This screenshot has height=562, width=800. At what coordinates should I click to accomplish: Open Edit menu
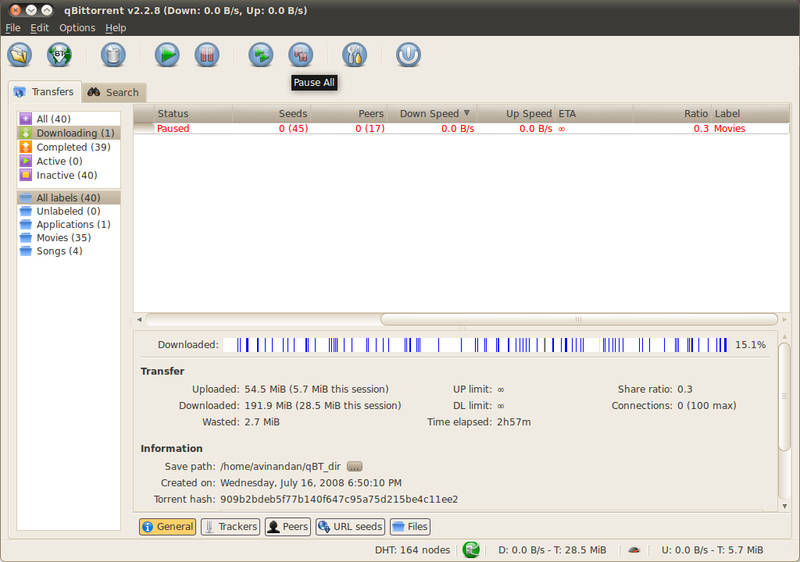point(39,28)
